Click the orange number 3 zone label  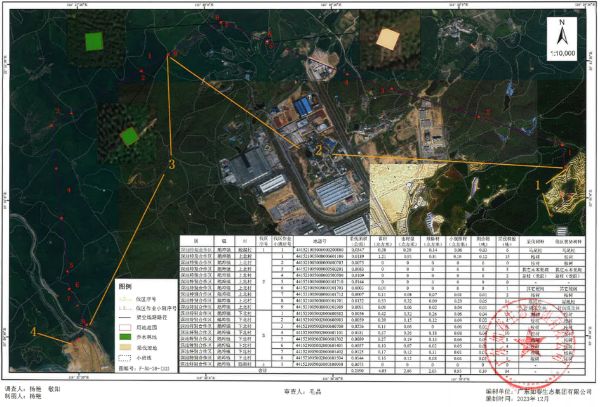tap(172, 163)
